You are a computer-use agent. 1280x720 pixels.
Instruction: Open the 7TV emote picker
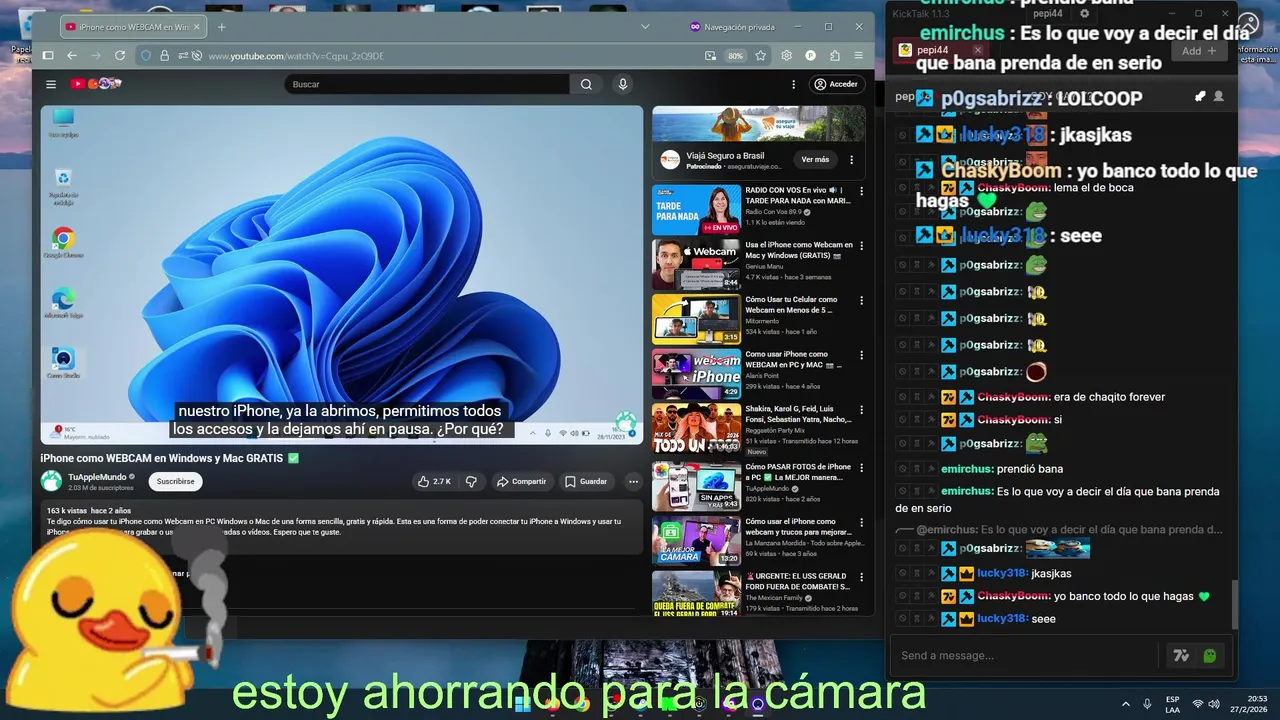[1181, 656]
